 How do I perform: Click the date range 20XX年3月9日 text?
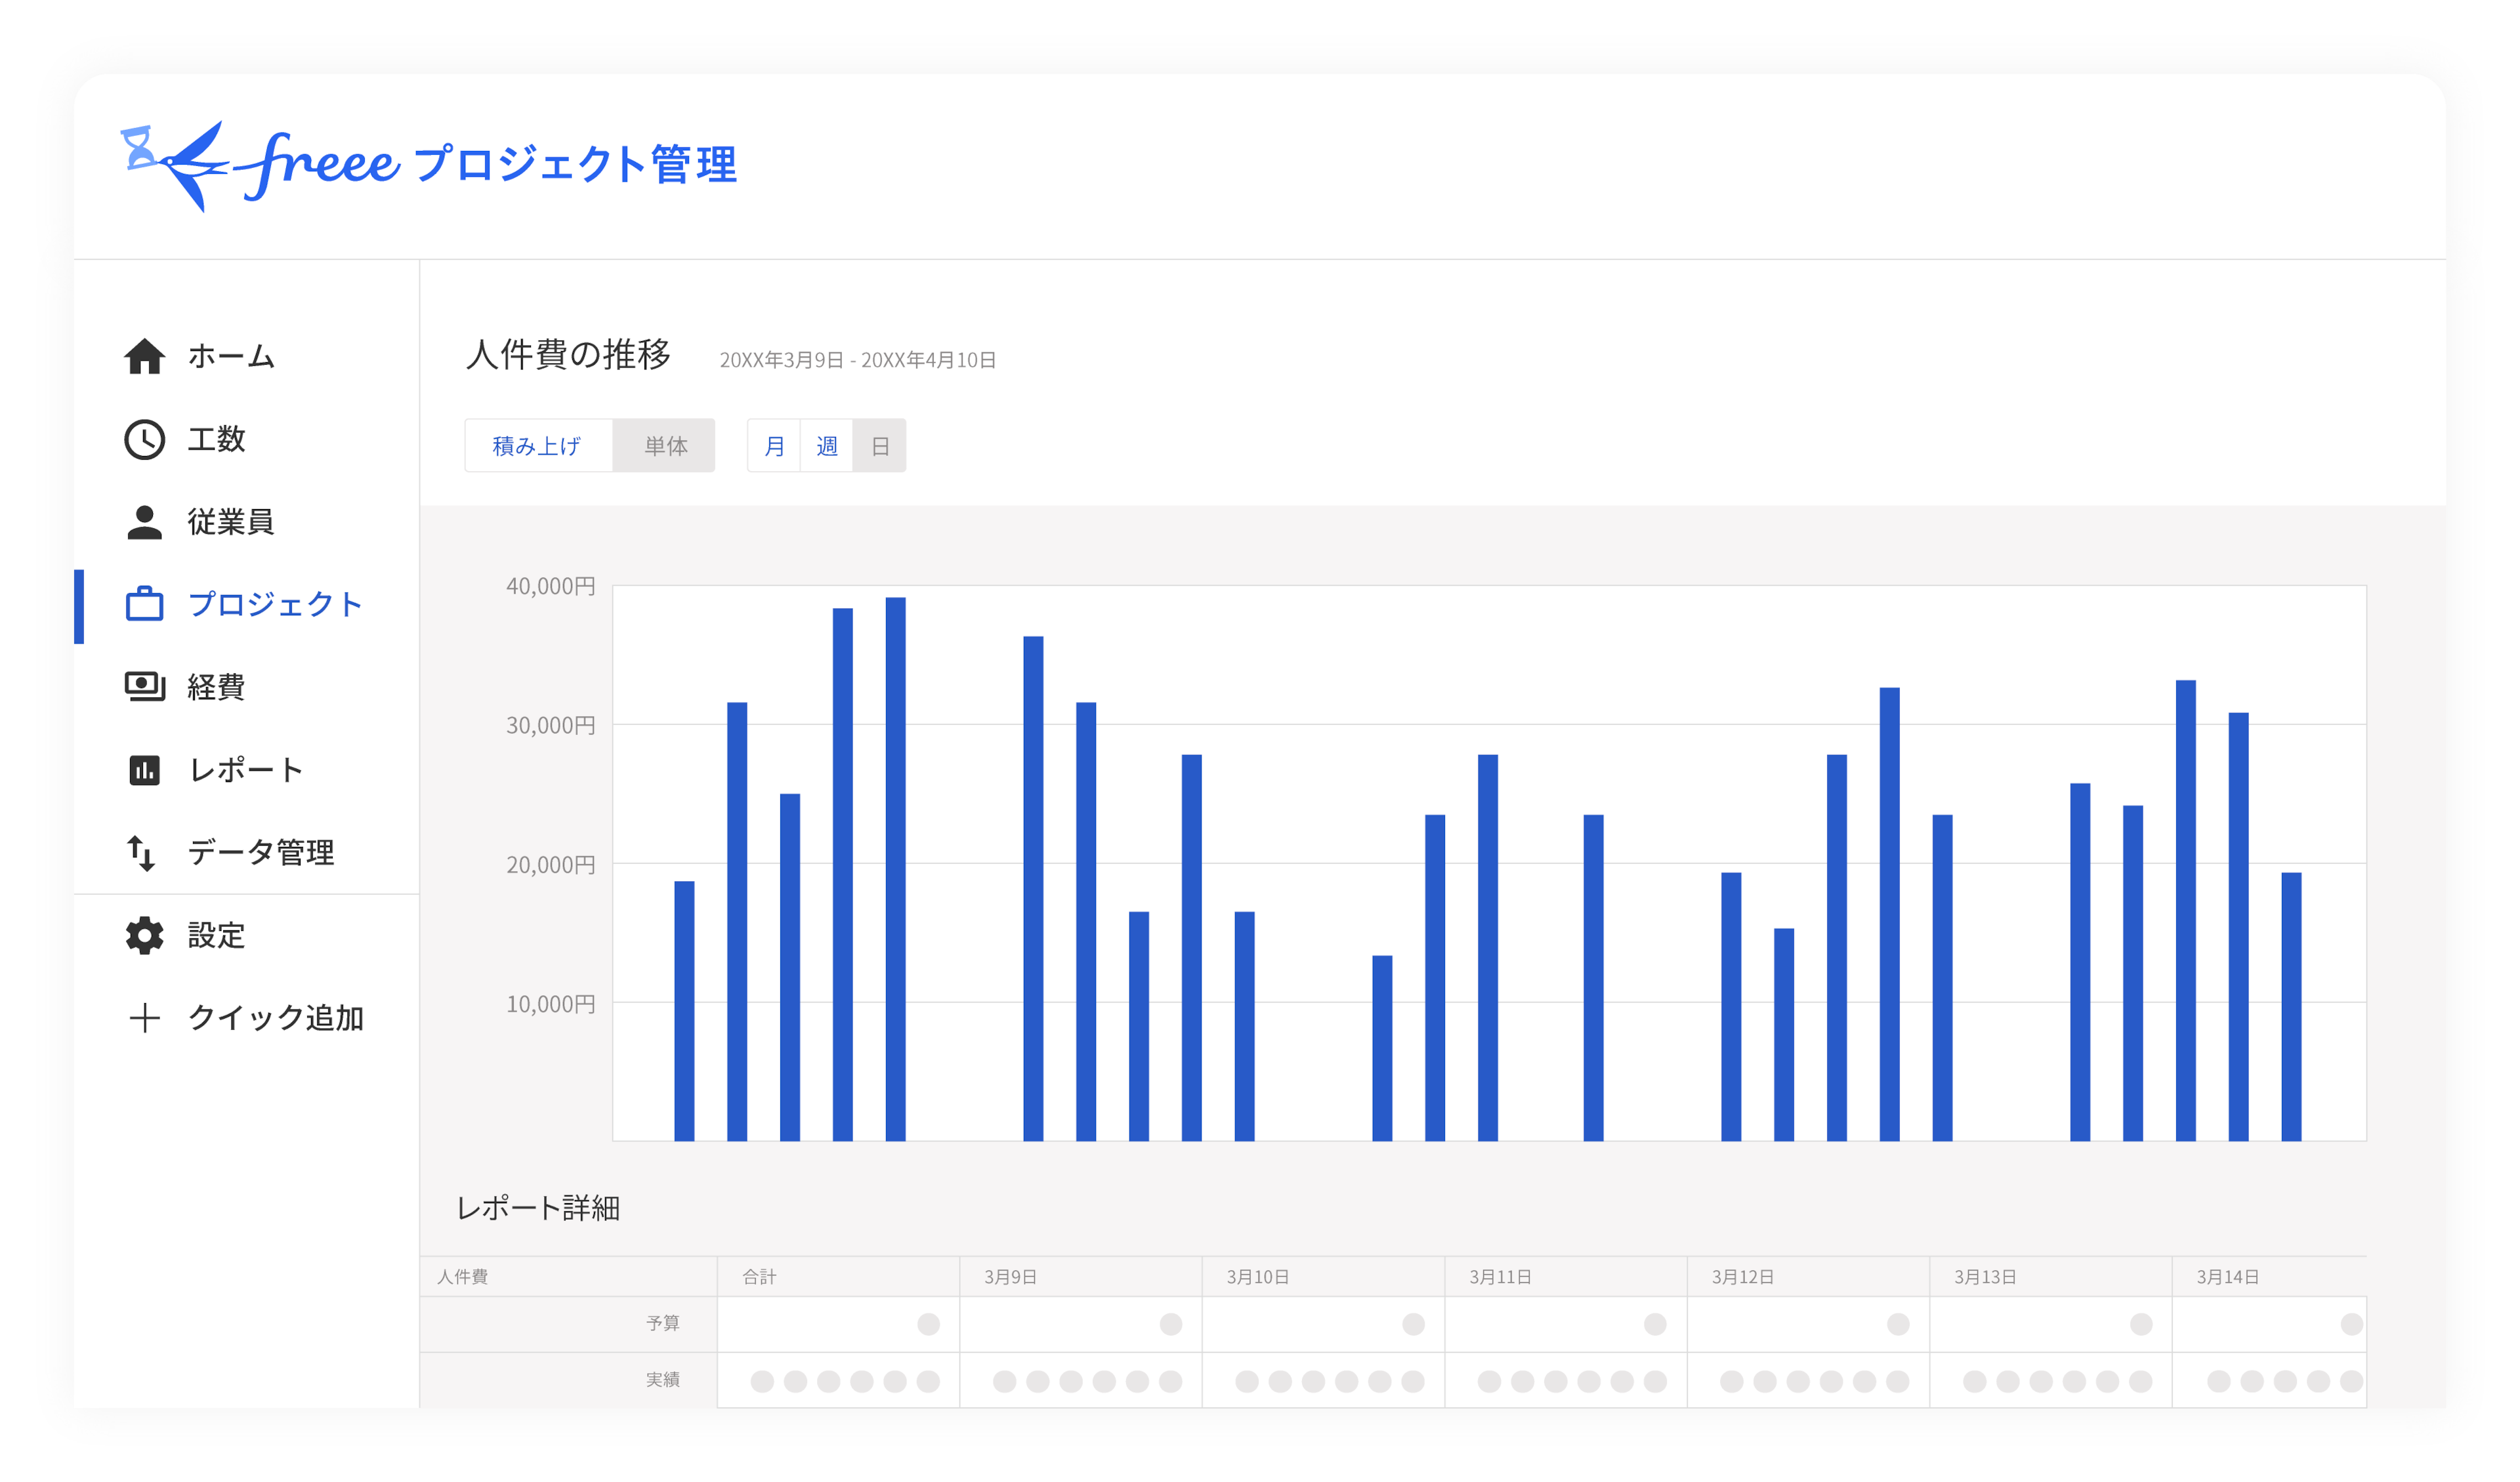(x=781, y=360)
